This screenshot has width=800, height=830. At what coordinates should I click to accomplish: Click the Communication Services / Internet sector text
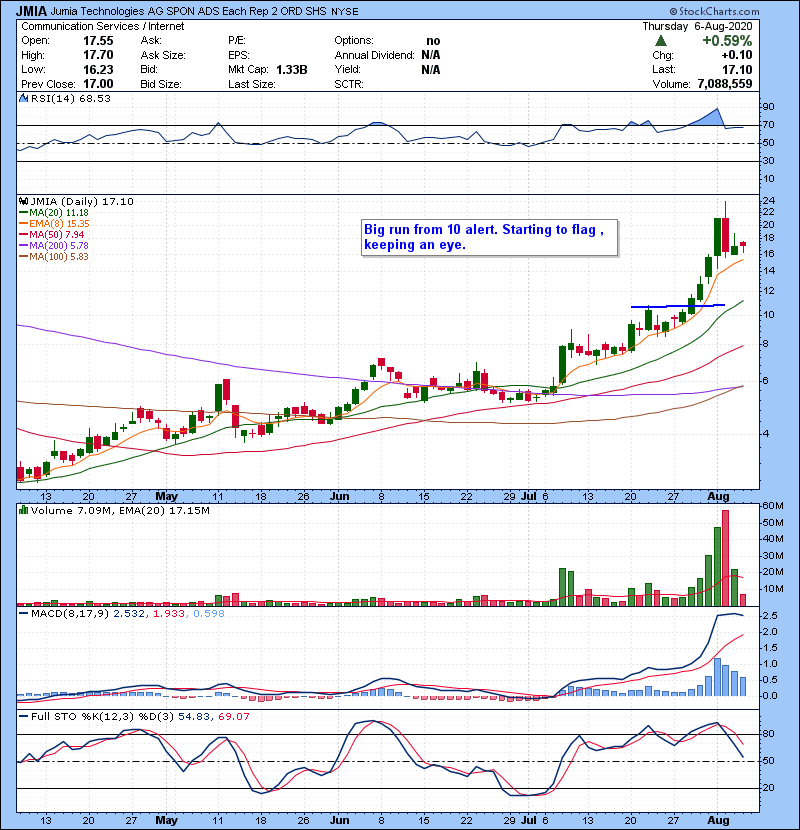(x=103, y=26)
